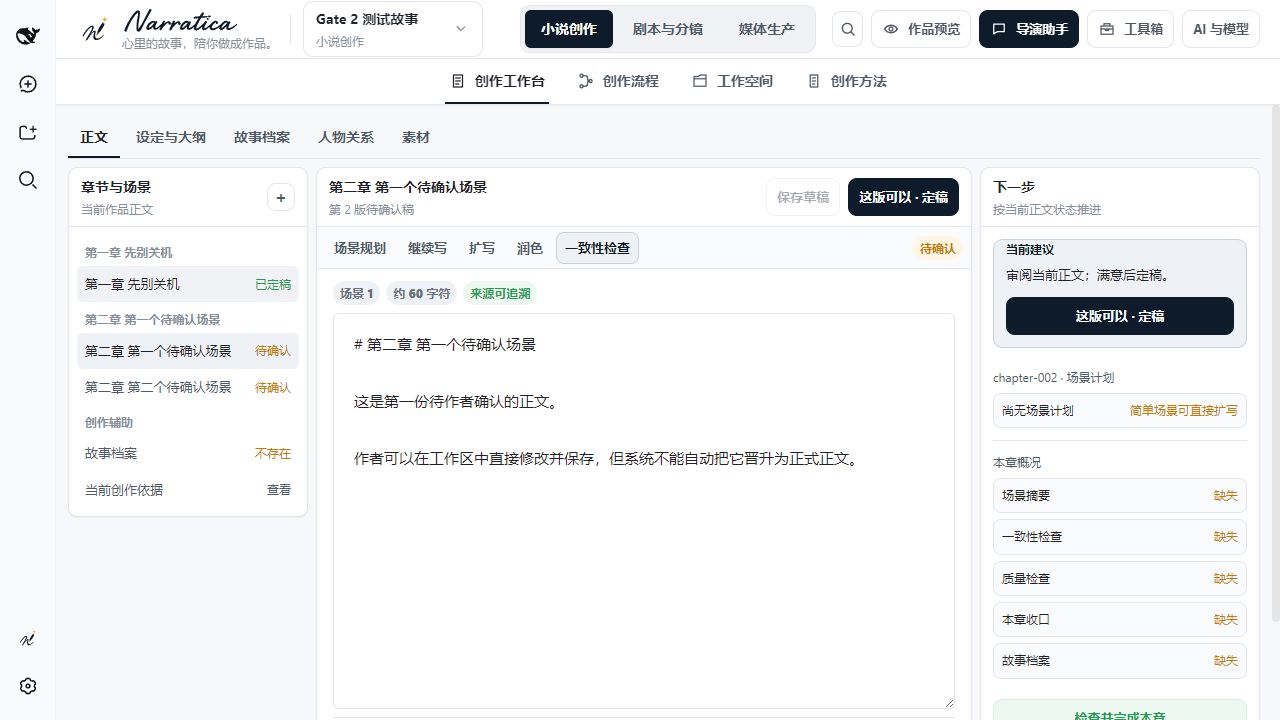Select the 扩写 tool
The height and width of the screenshot is (720, 1280).
[x=482, y=248]
